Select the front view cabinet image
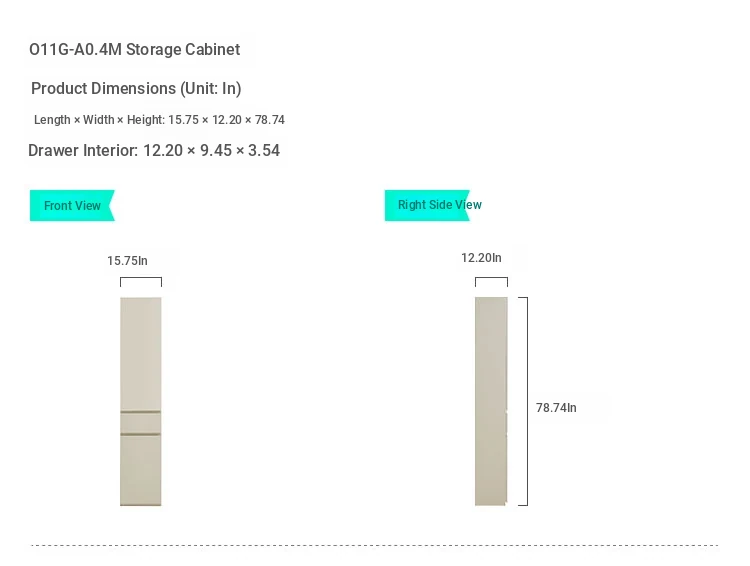 pyautogui.click(x=141, y=401)
